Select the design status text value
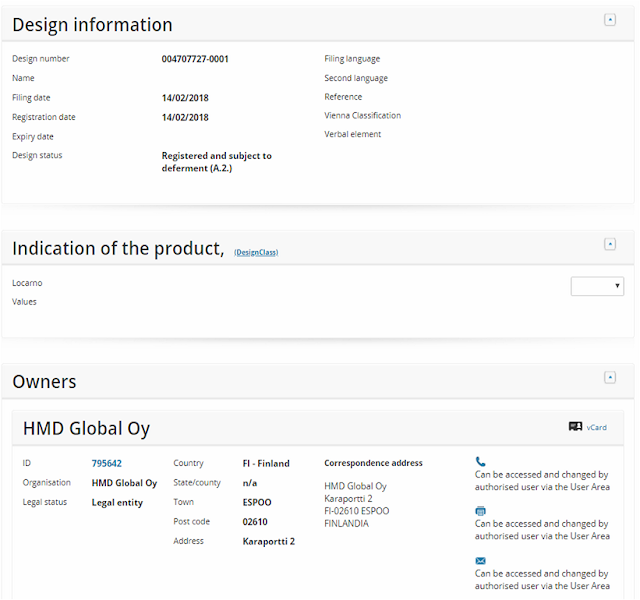 pyautogui.click(x=216, y=162)
